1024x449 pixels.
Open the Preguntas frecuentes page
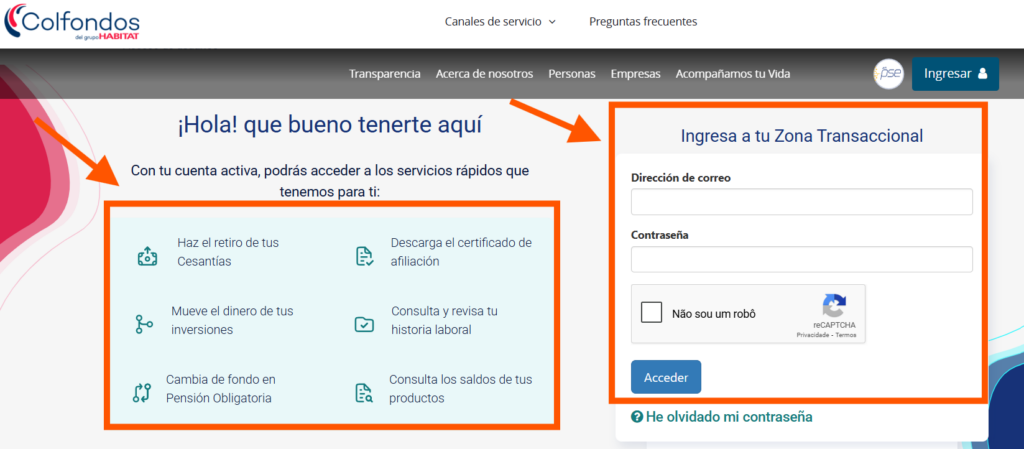point(643,22)
